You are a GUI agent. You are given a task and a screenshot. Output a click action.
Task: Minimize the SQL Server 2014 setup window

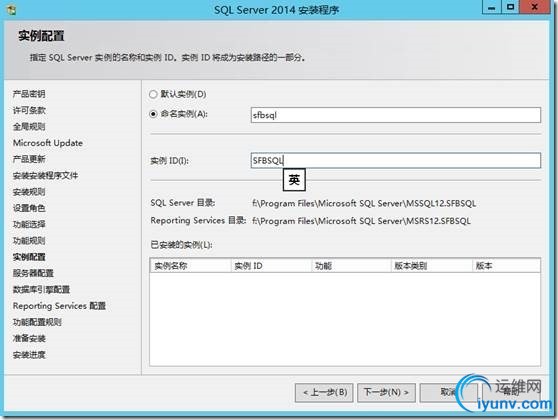491,7
